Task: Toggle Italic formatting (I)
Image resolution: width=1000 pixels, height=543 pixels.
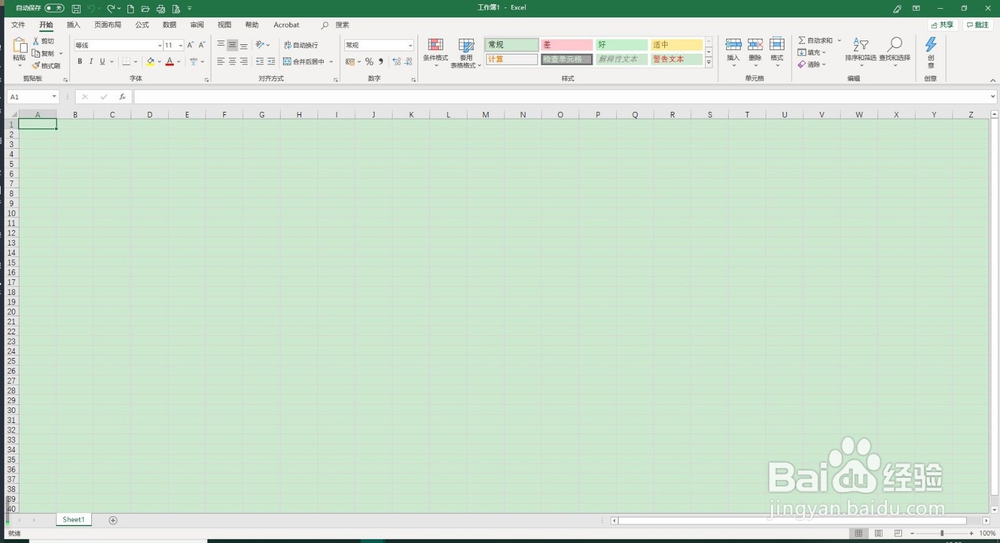Action: [x=91, y=62]
